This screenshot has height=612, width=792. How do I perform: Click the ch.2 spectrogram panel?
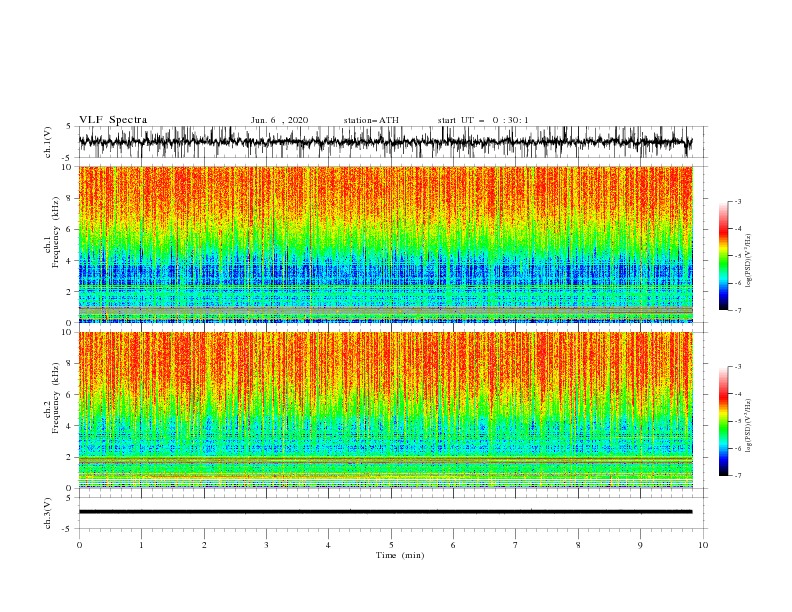385,410
